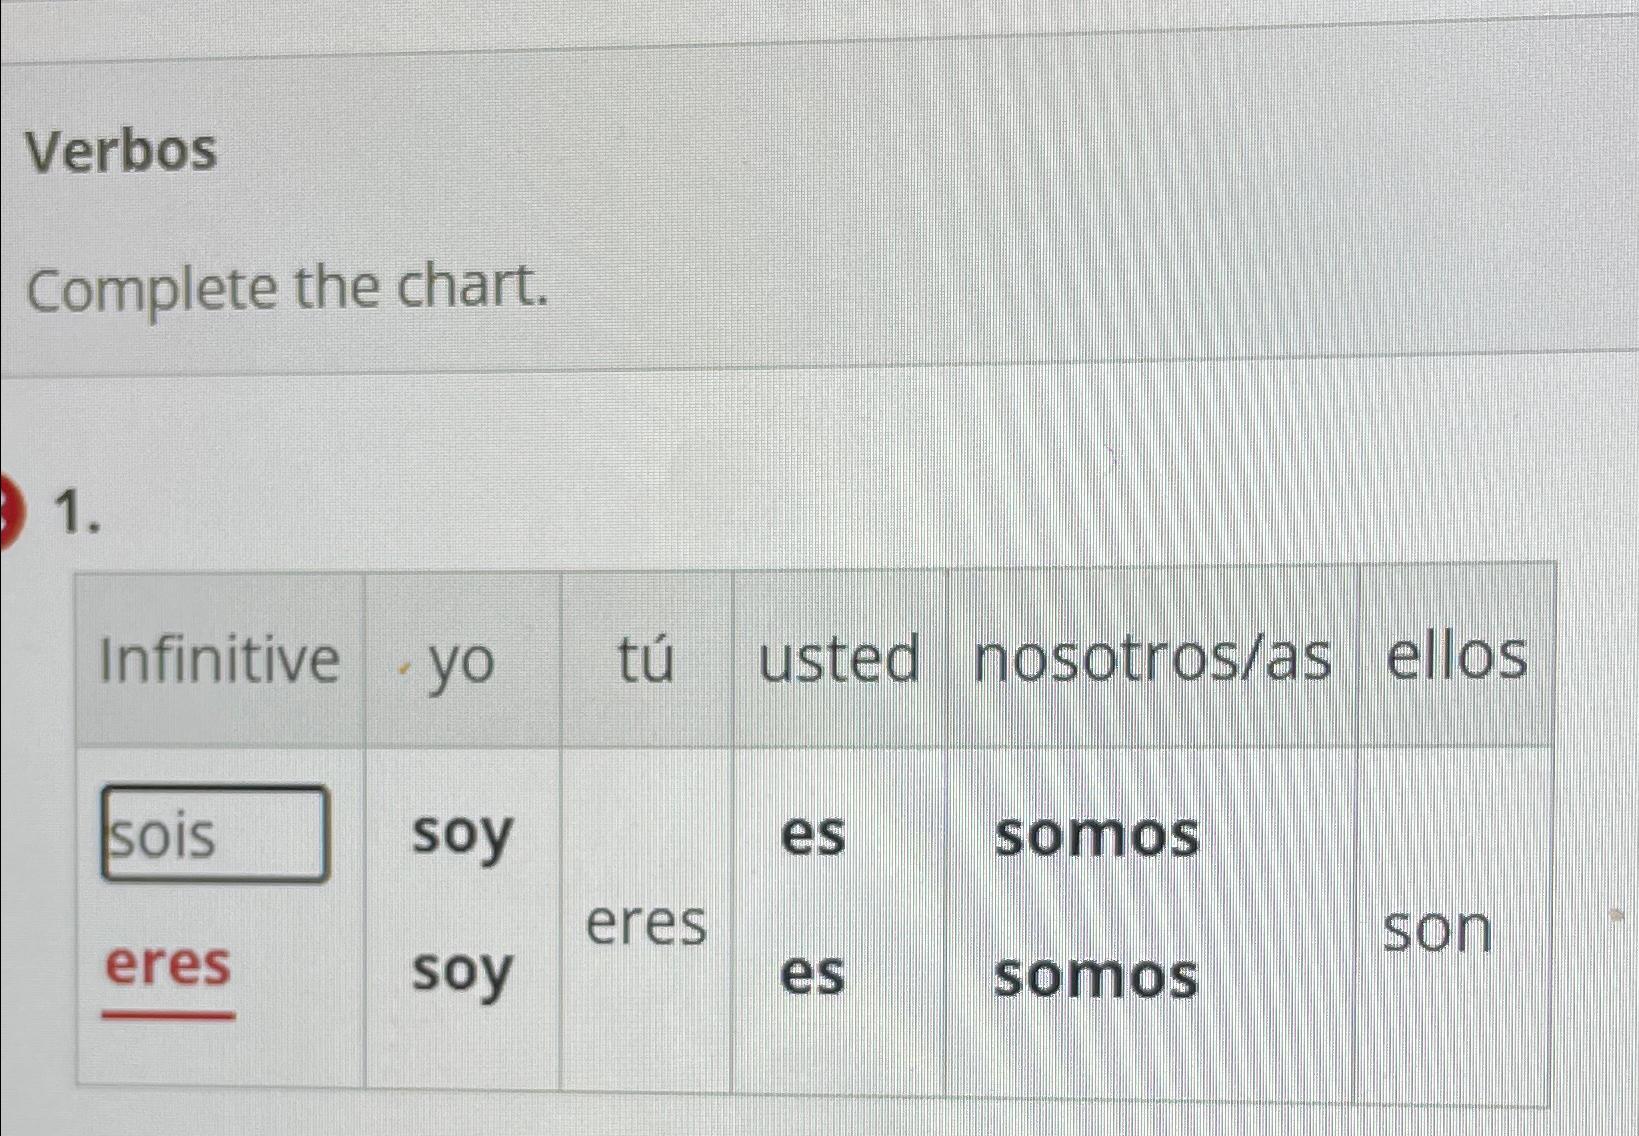1639x1136 pixels.
Task: Click the tú column header
Action: pos(645,658)
